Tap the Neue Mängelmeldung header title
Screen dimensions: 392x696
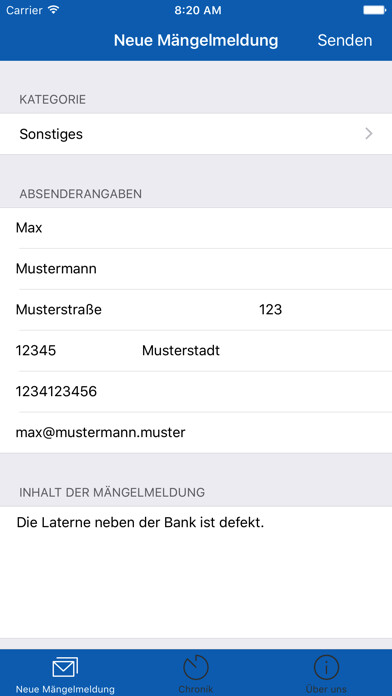pos(196,40)
